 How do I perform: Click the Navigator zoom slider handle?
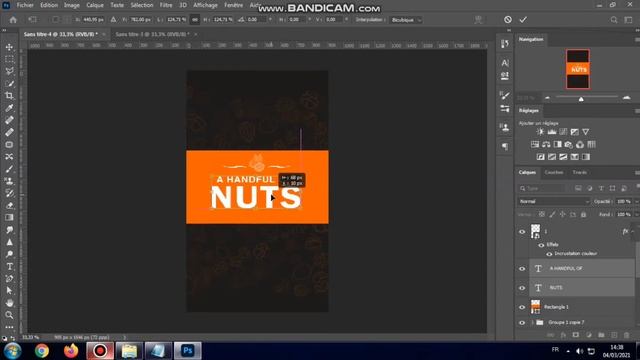pyautogui.click(x=581, y=98)
